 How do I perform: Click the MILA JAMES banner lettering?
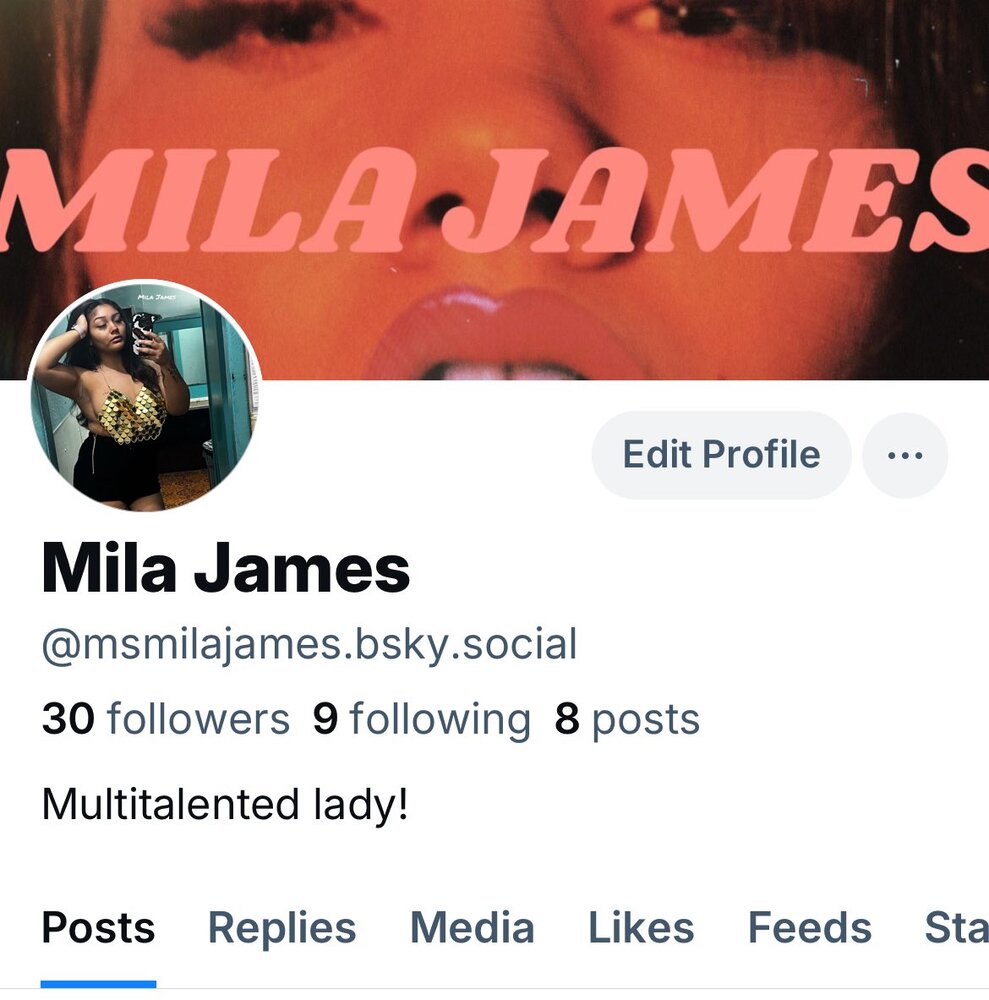click(x=494, y=200)
